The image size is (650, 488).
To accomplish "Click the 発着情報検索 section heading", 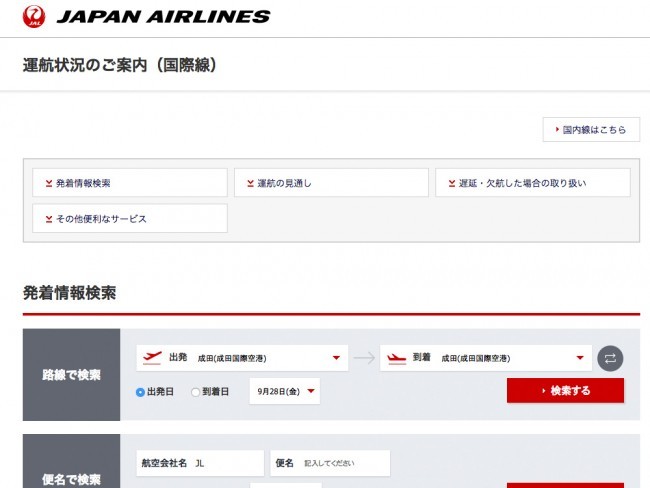I will (69, 293).
